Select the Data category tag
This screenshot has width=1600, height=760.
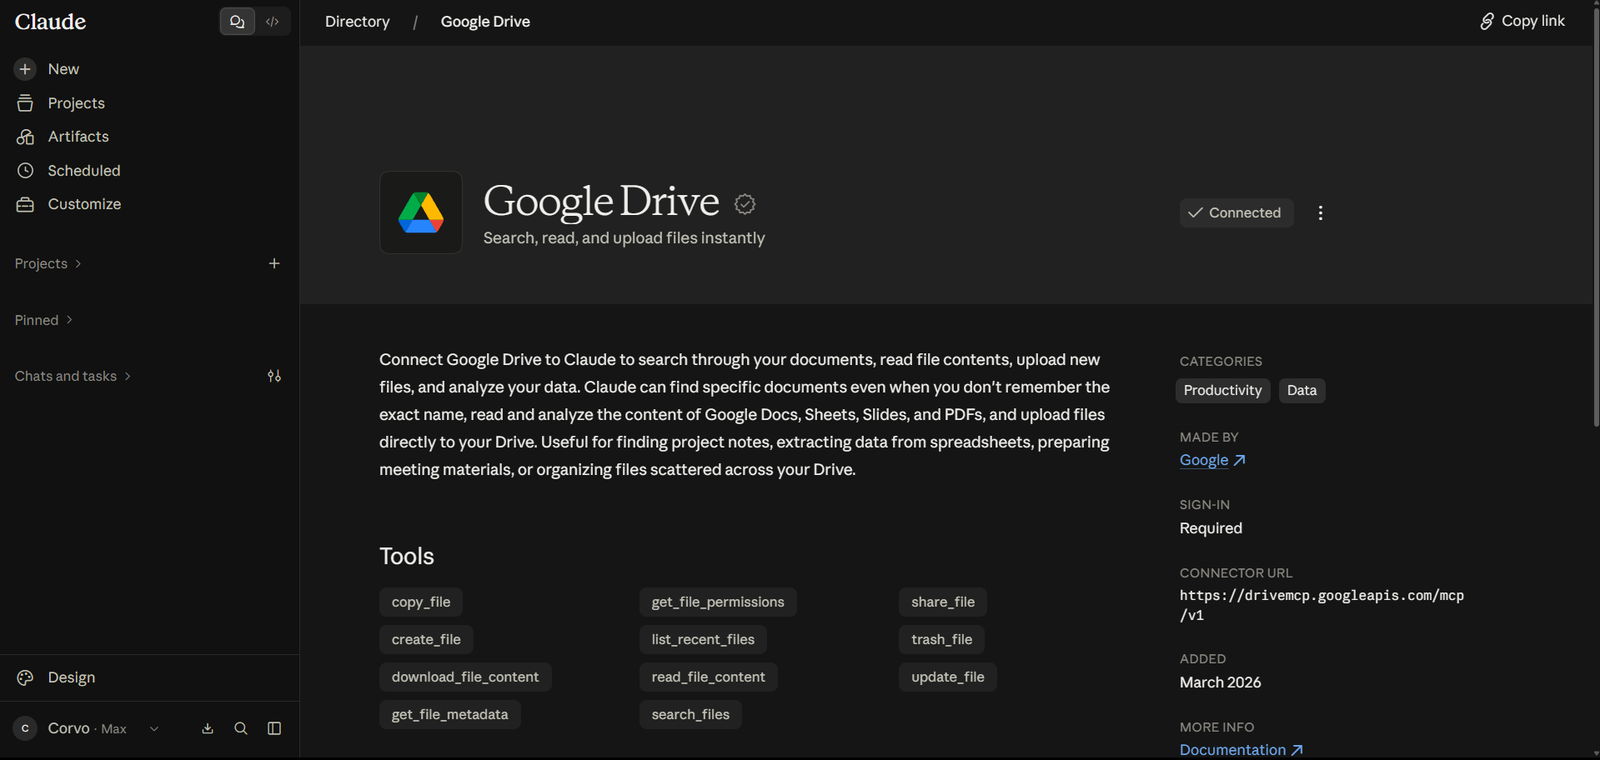1301,390
